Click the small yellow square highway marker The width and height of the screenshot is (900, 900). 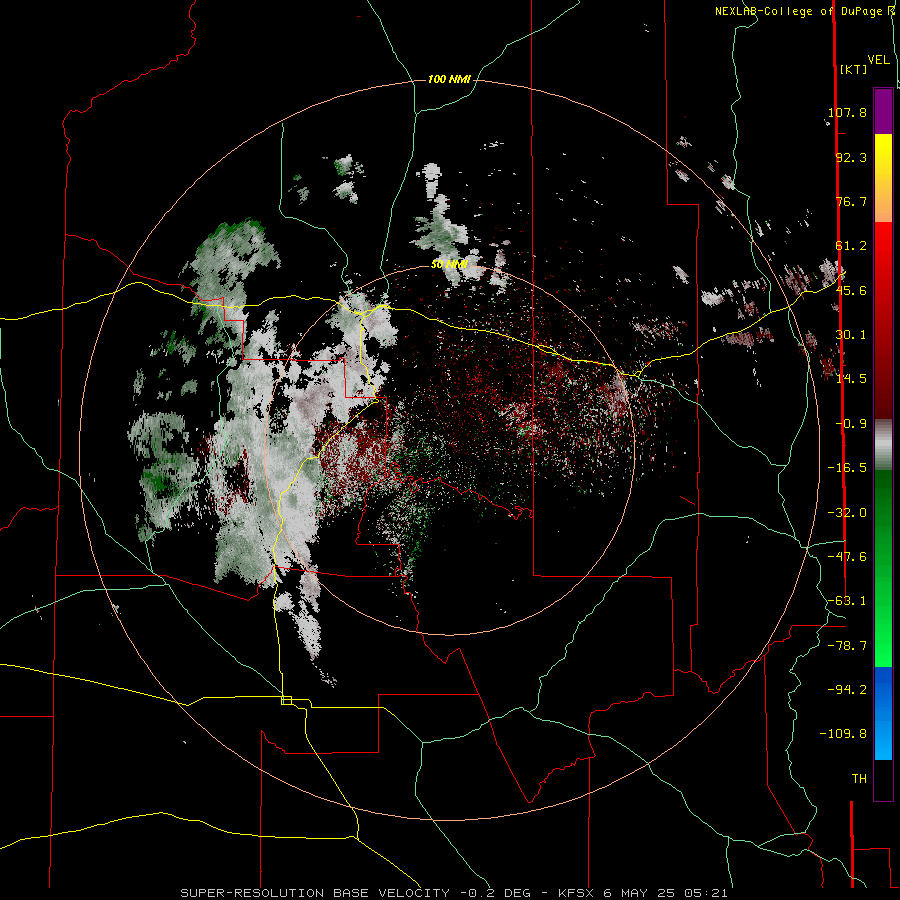(286, 700)
